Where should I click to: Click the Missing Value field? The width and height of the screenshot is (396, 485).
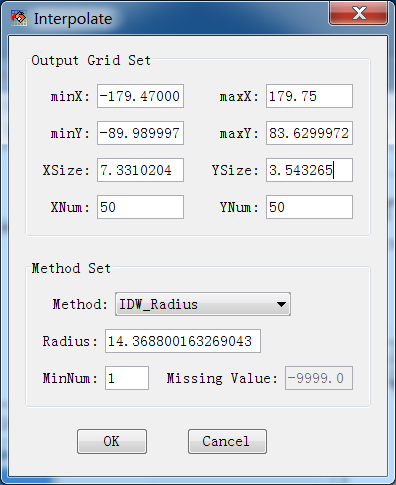pyautogui.click(x=319, y=378)
